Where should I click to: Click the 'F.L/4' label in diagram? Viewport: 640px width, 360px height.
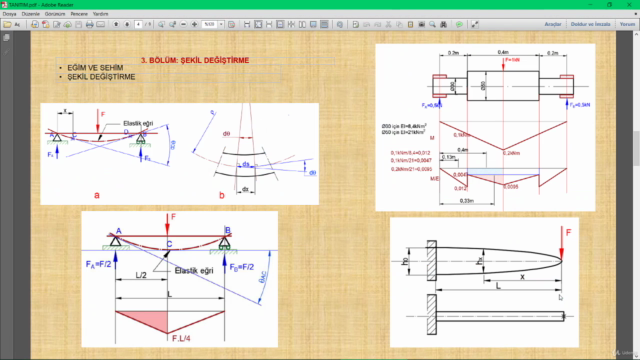pos(181,338)
